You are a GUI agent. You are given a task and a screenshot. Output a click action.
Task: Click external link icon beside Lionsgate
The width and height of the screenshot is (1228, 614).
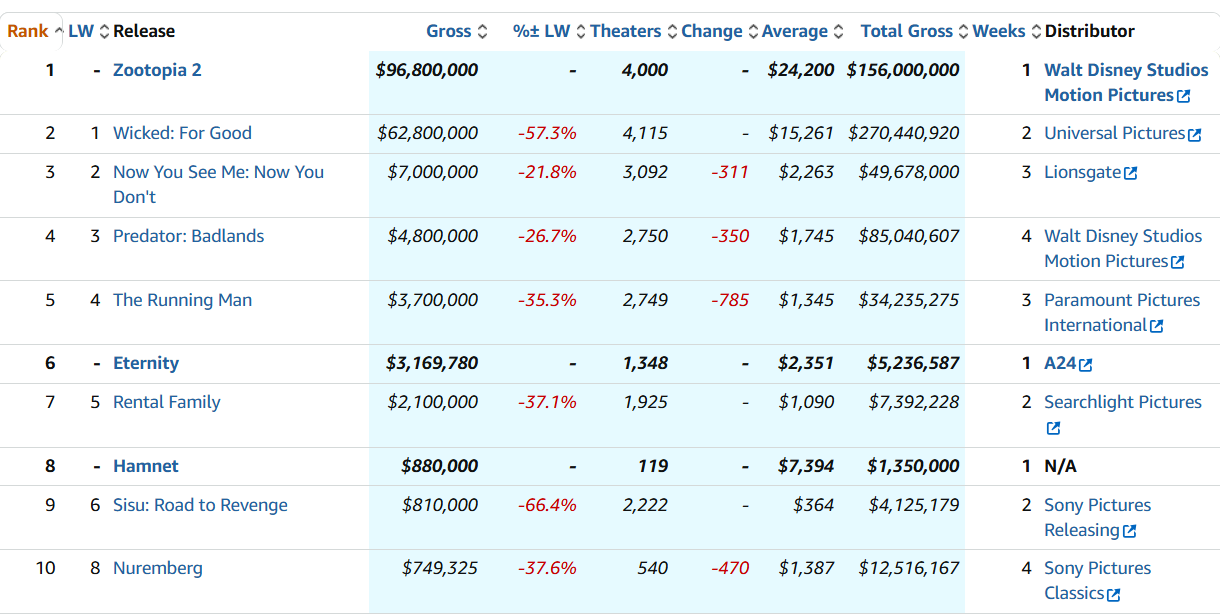point(1130,173)
